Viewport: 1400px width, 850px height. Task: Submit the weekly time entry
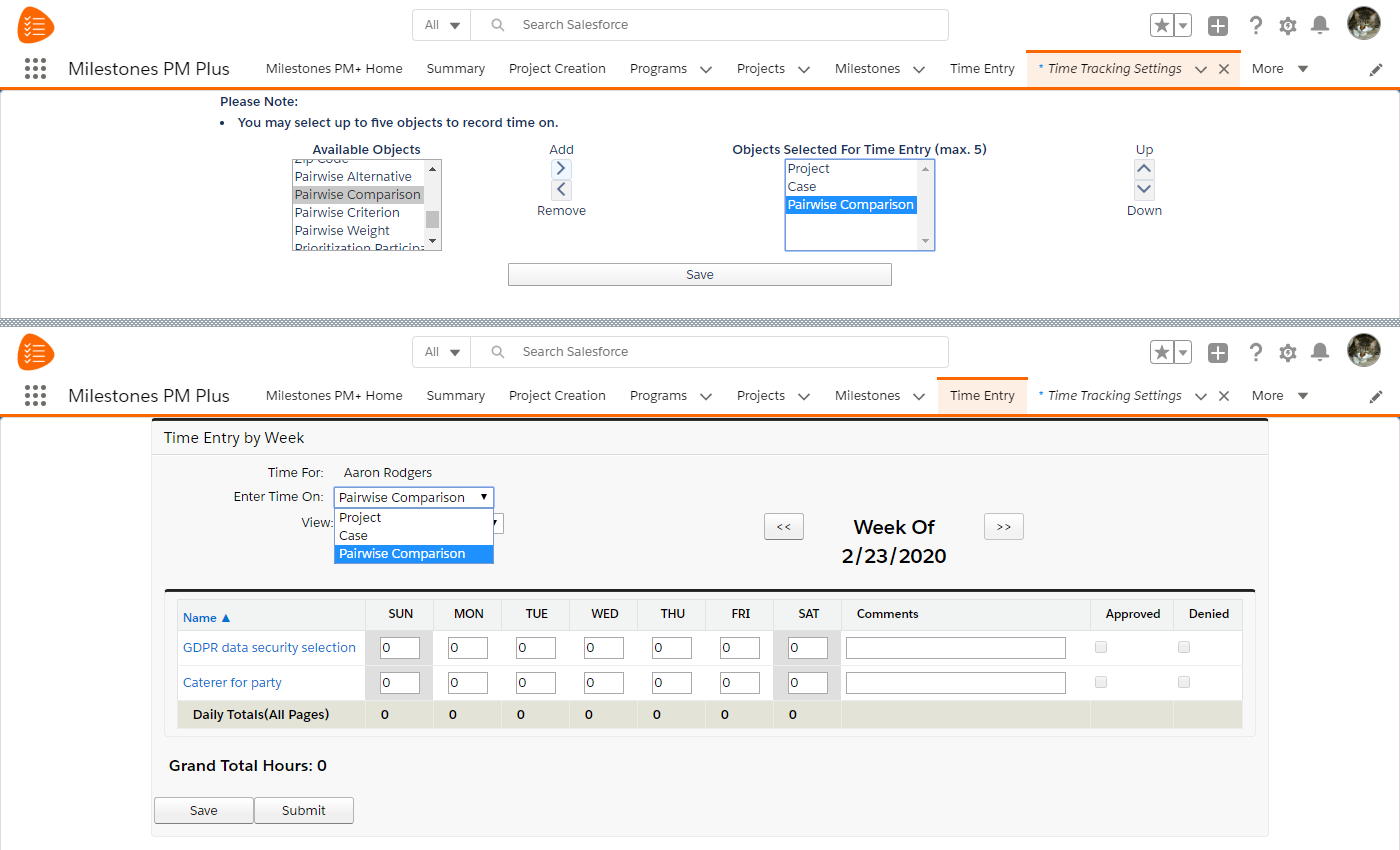[x=304, y=811]
